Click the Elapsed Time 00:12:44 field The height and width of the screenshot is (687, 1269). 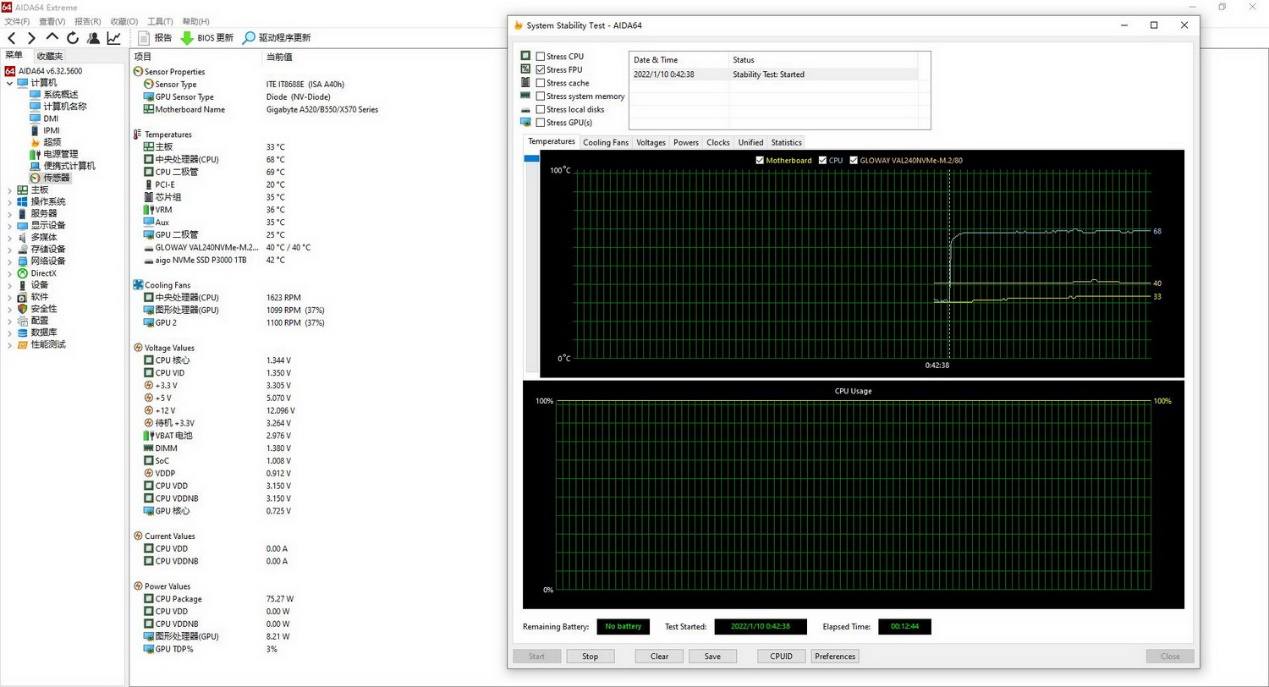click(x=904, y=627)
